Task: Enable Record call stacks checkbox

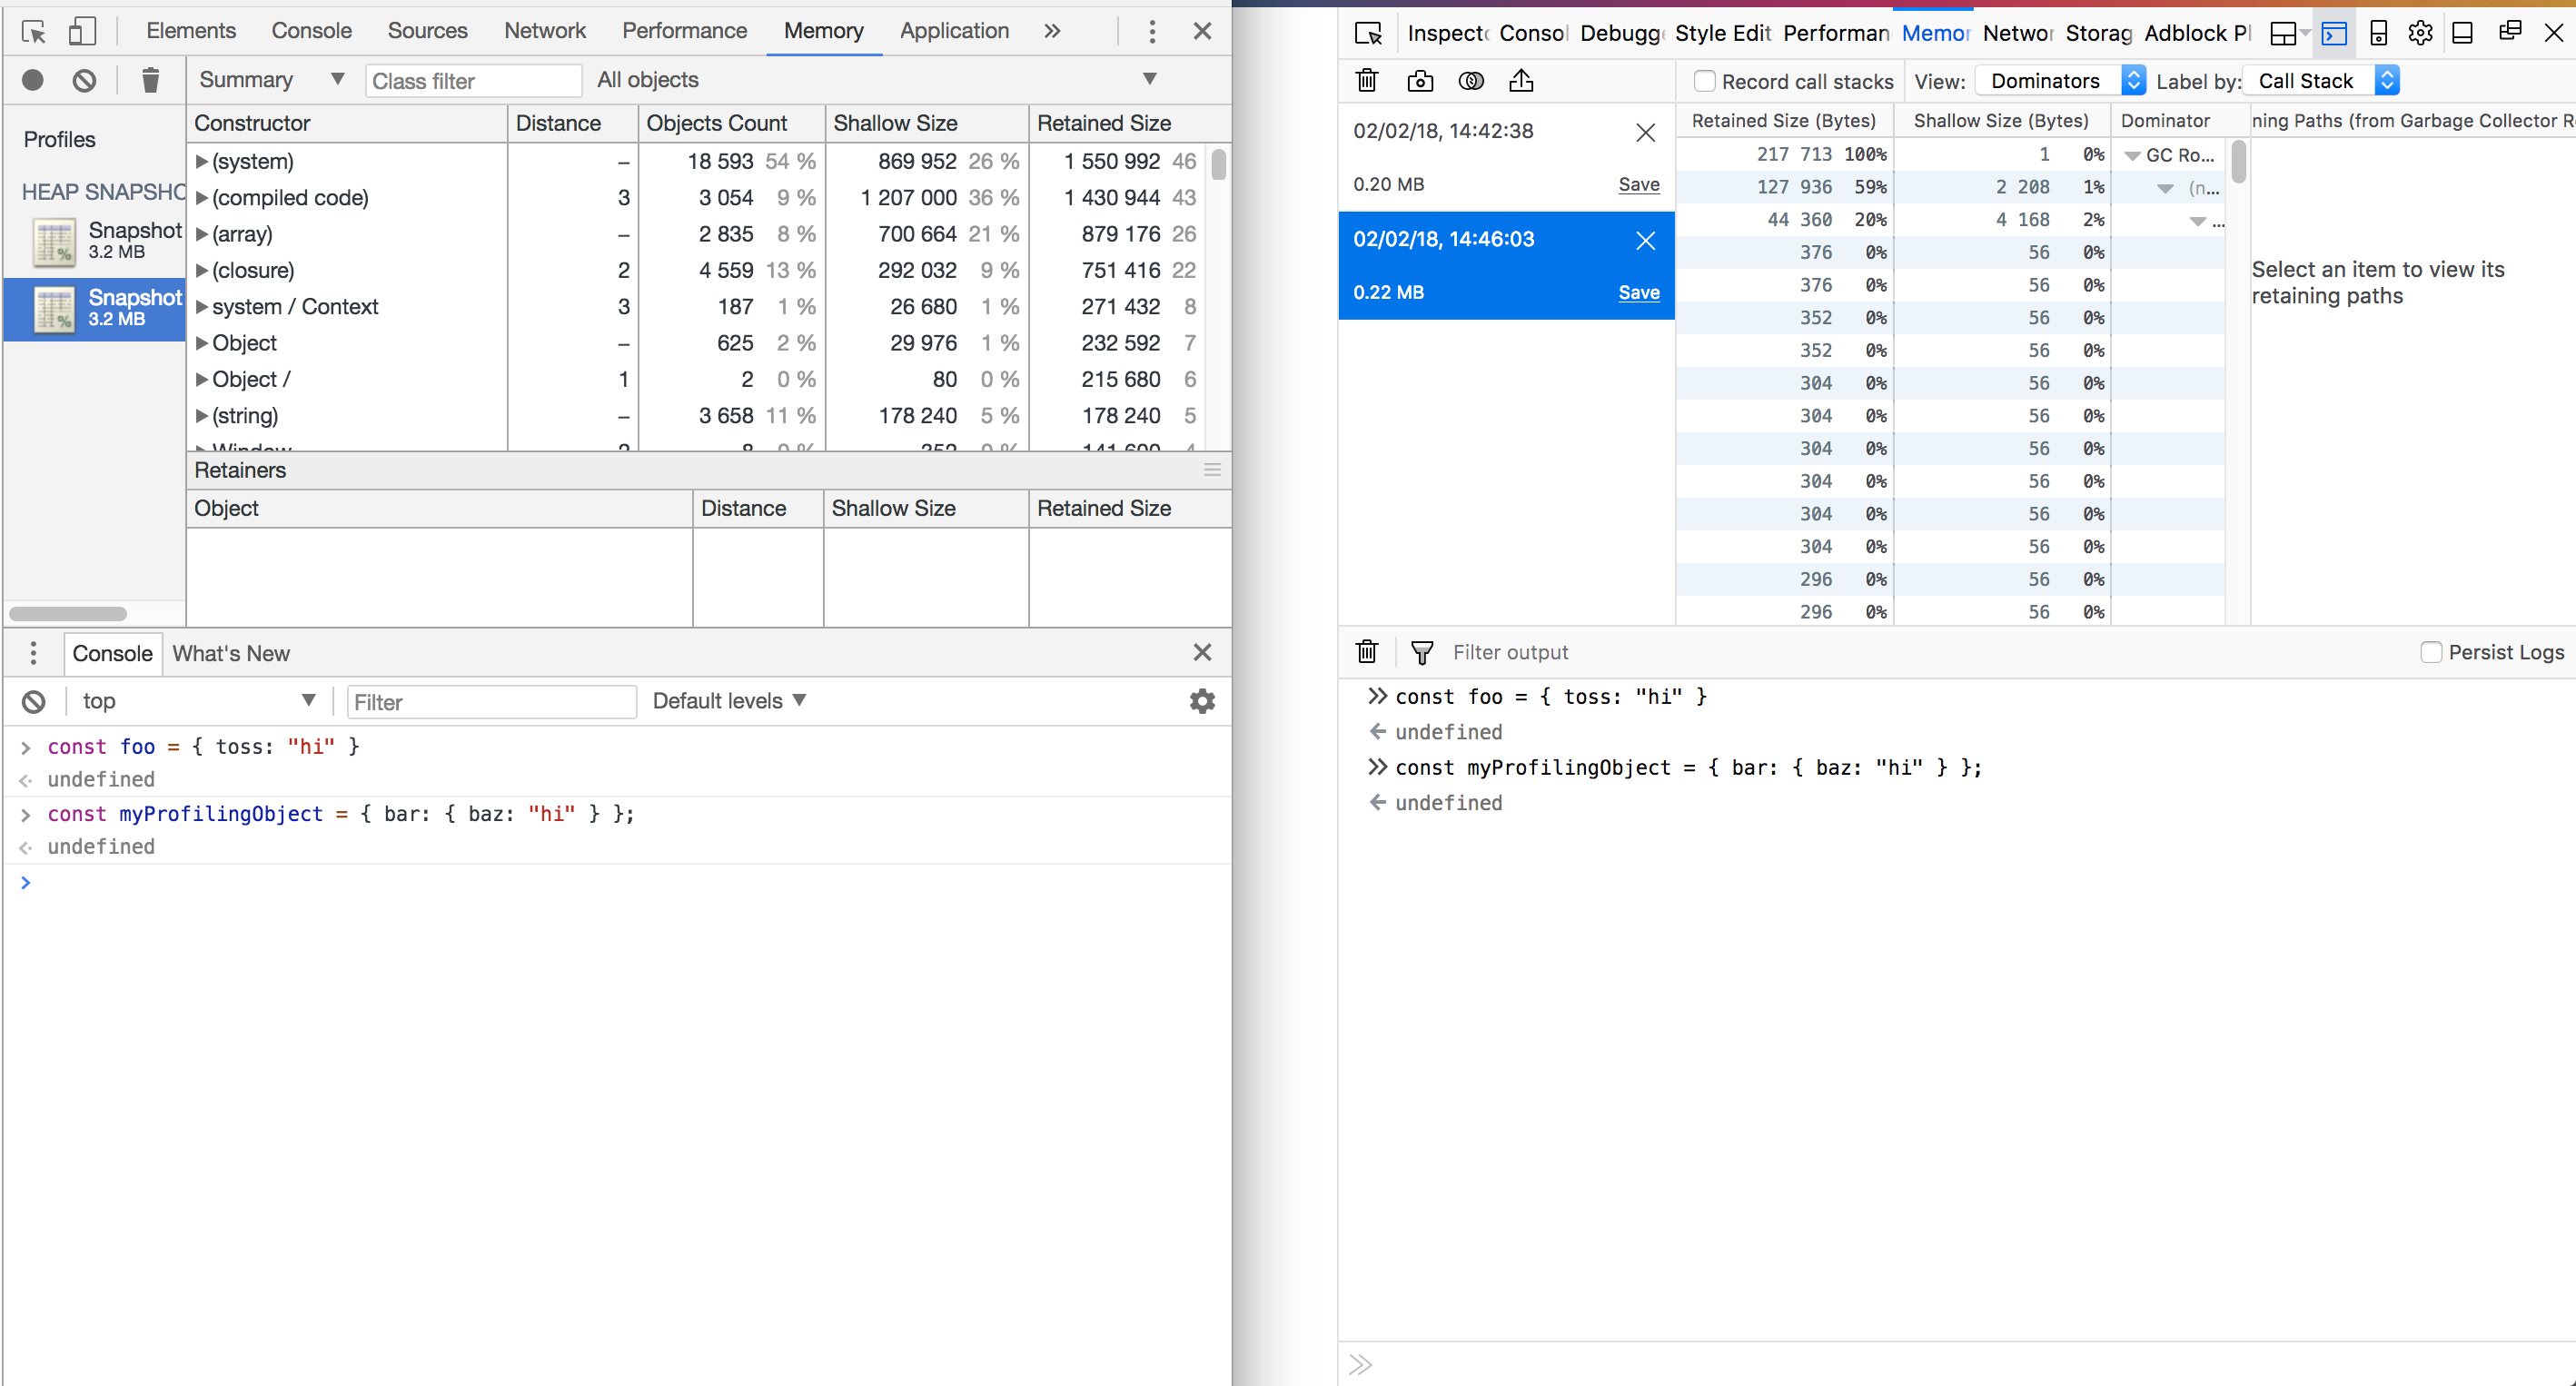Action: [x=1705, y=81]
